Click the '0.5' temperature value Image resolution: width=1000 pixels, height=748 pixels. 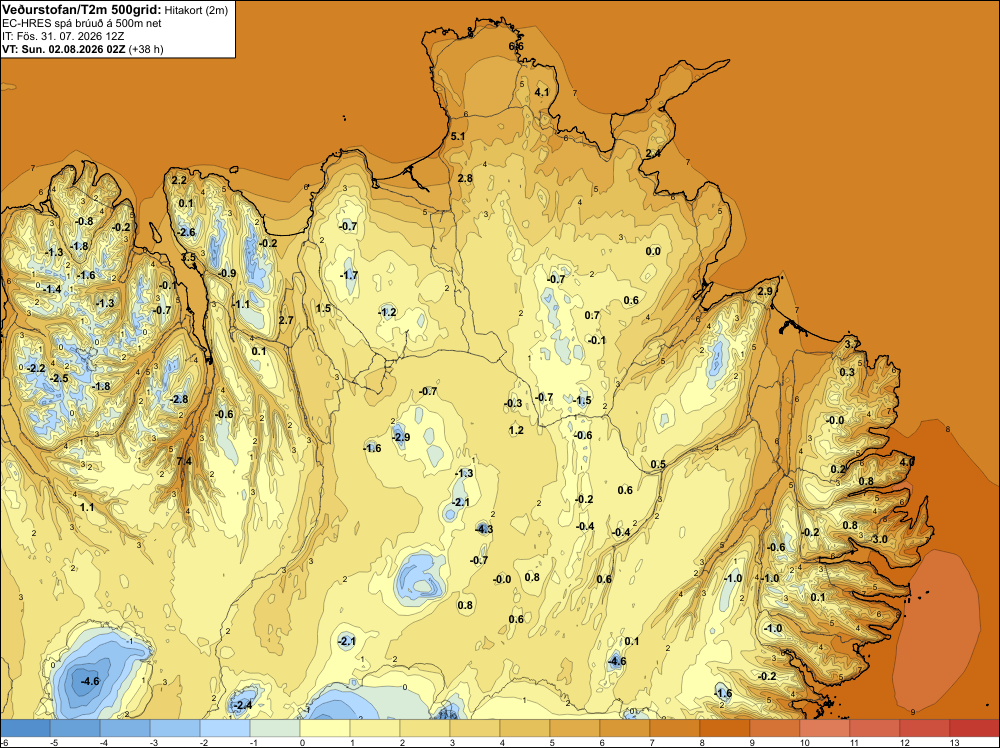[658, 464]
